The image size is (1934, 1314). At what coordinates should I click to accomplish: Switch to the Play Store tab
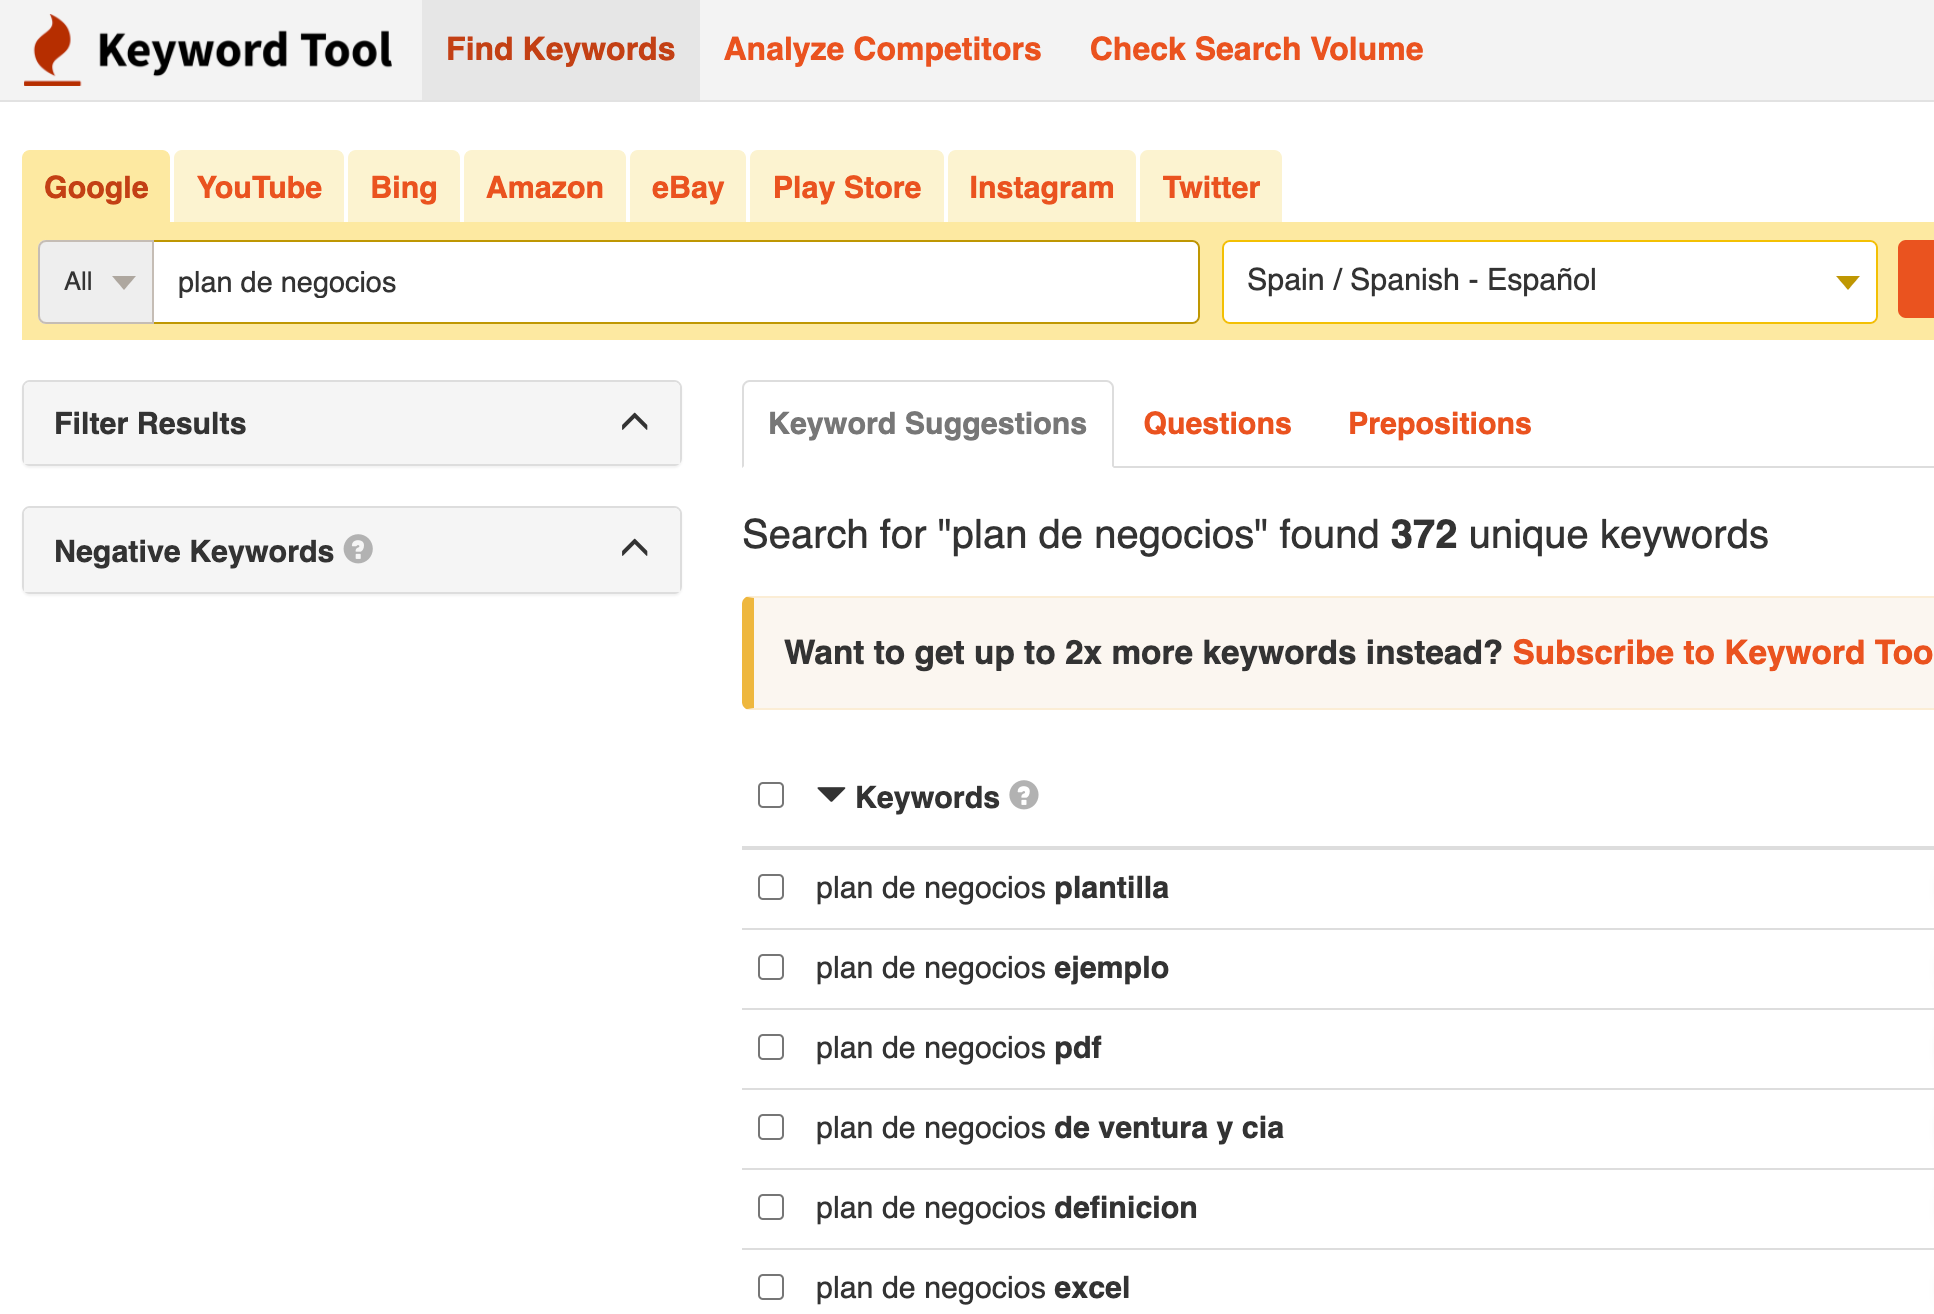pos(847,187)
